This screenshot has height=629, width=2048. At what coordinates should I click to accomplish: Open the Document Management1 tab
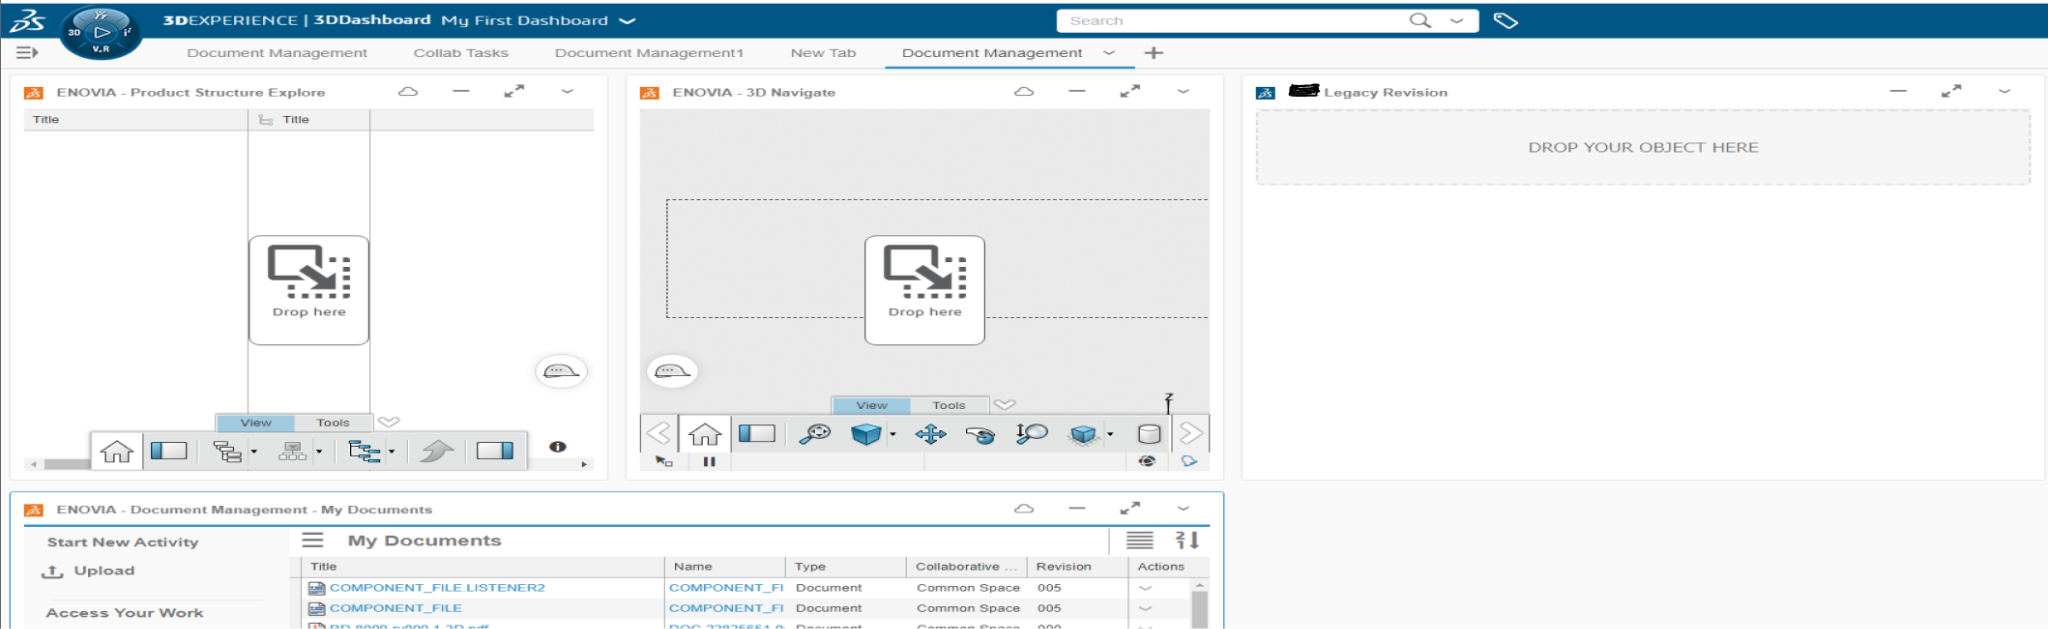coord(649,53)
